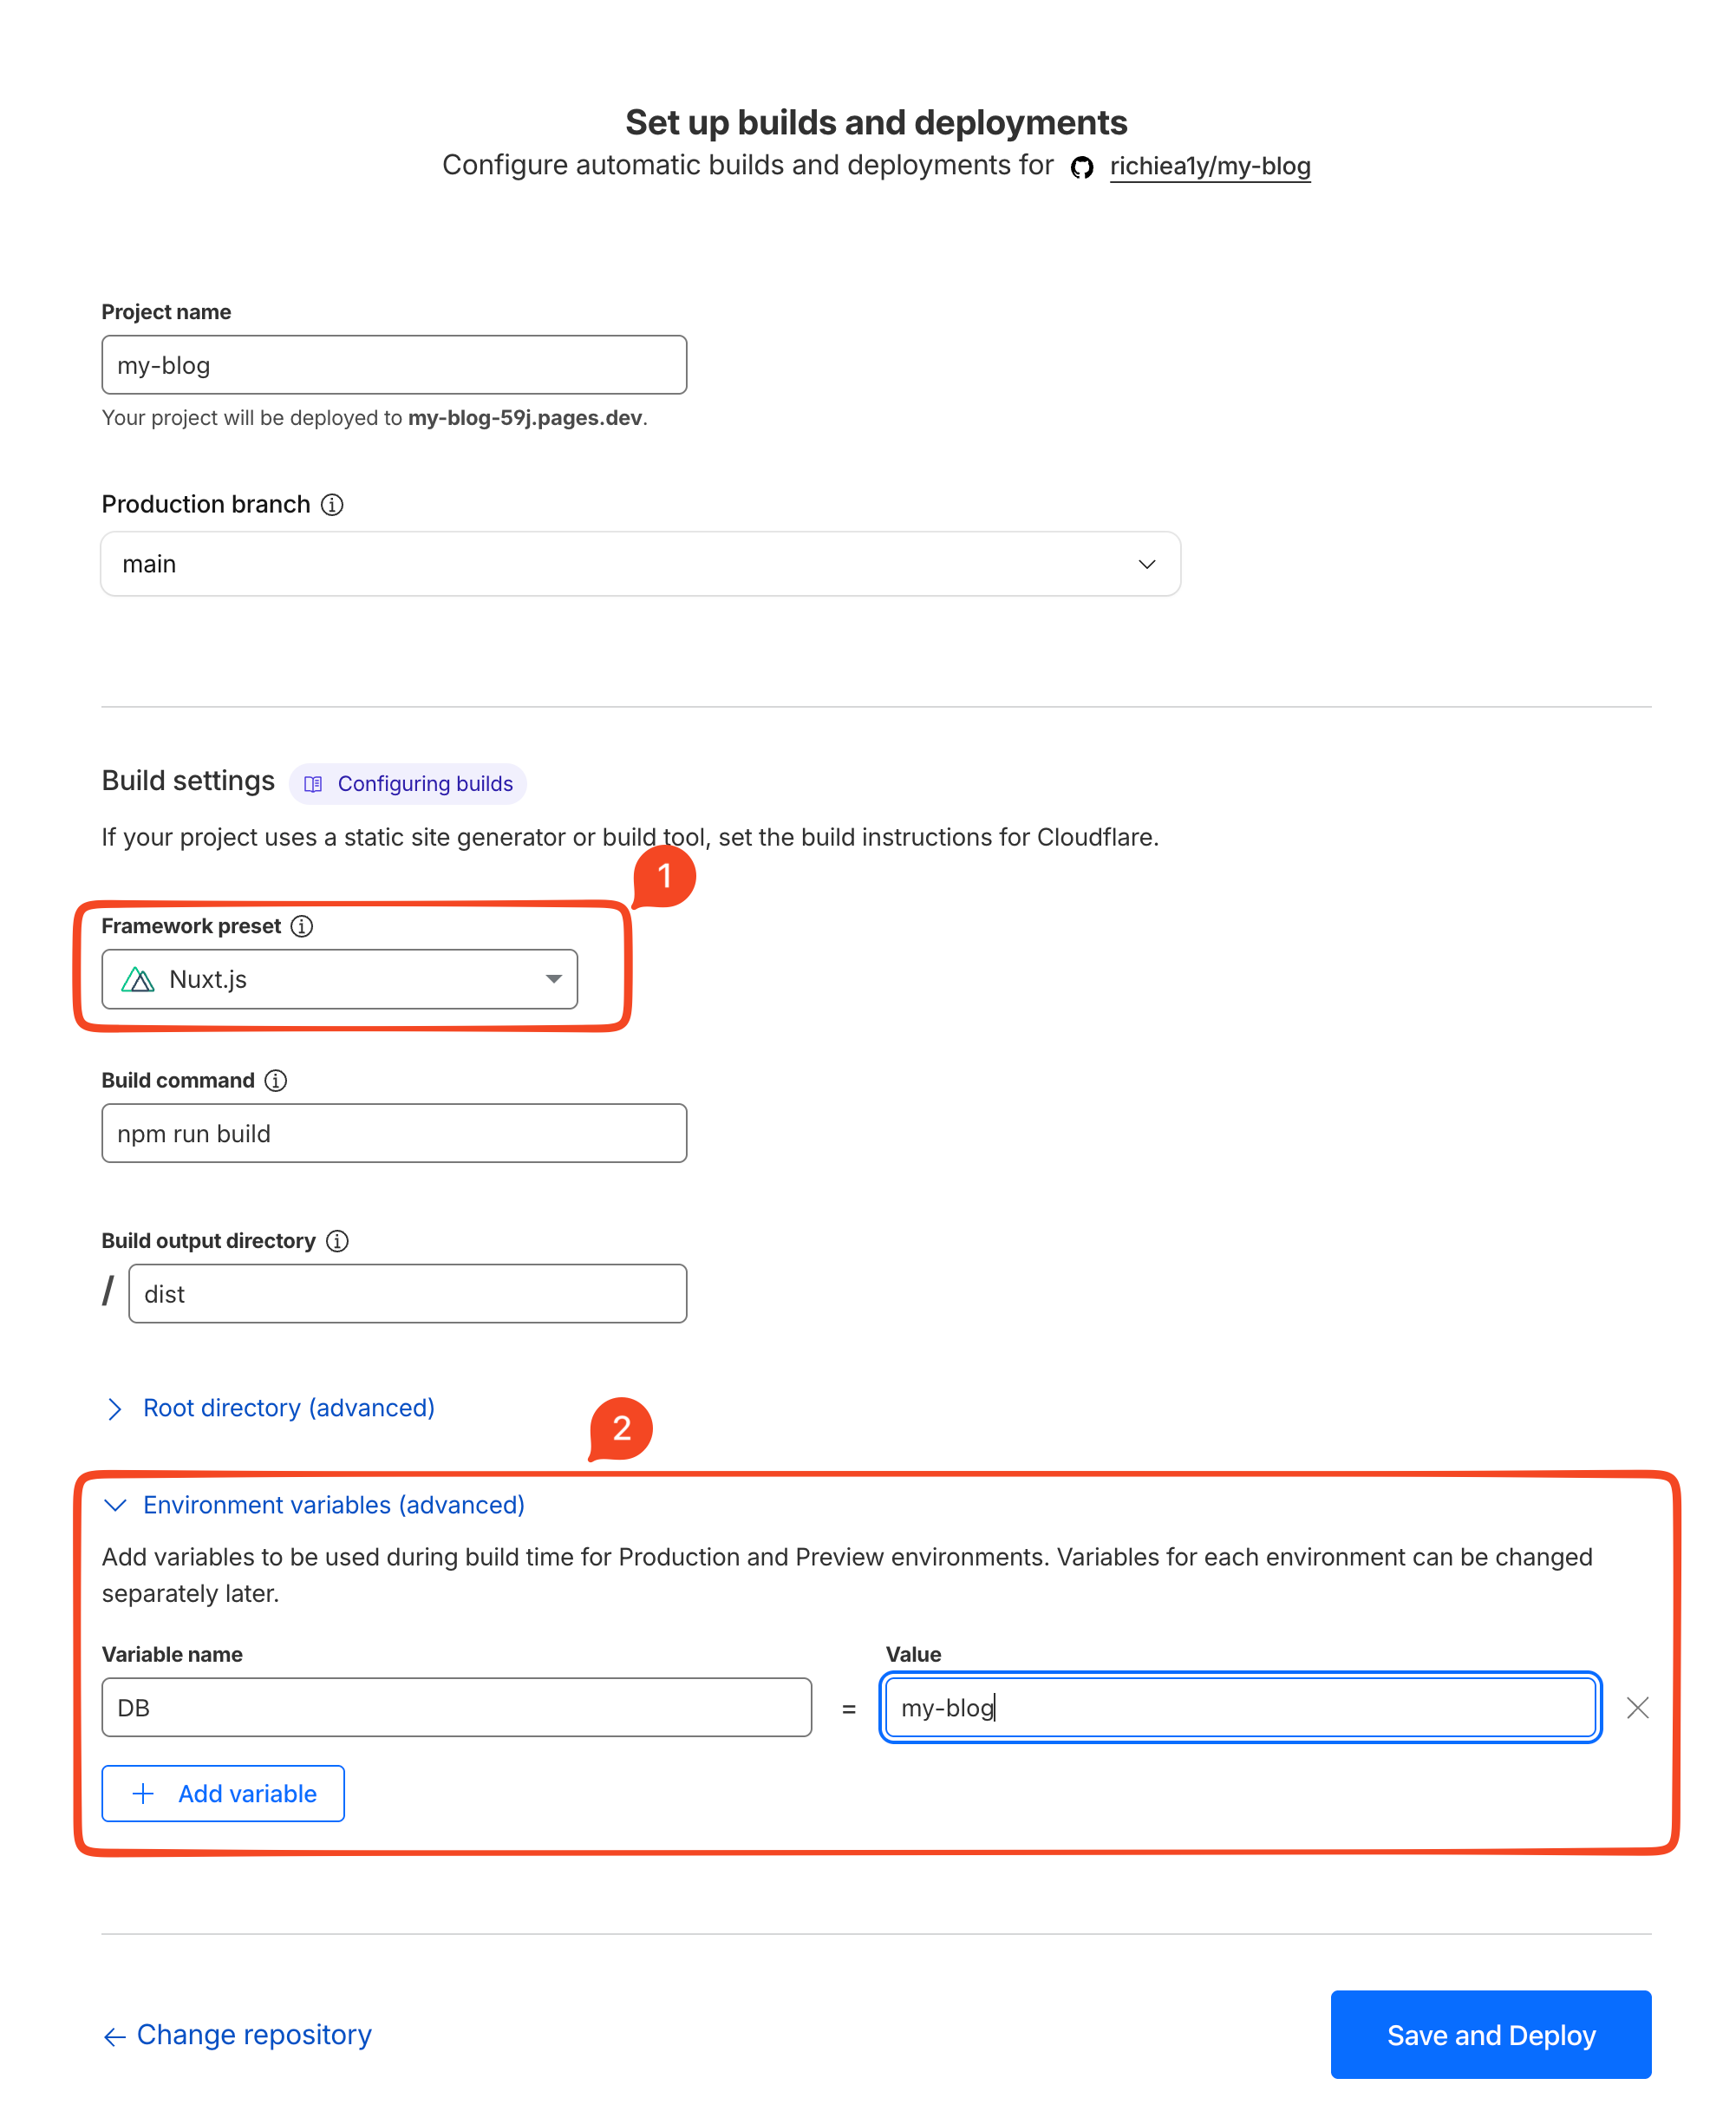The height and width of the screenshot is (2111, 1736).
Task: Click the Build output directory info icon
Action: [338, 1241]
